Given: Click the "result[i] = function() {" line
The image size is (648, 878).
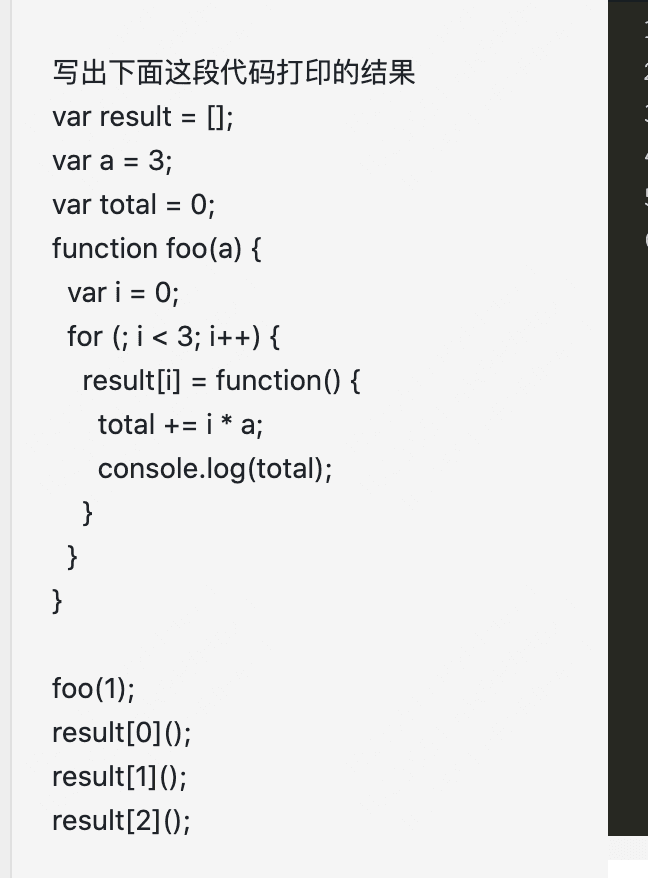Looking at the screenshot, I should coord(221,381).
